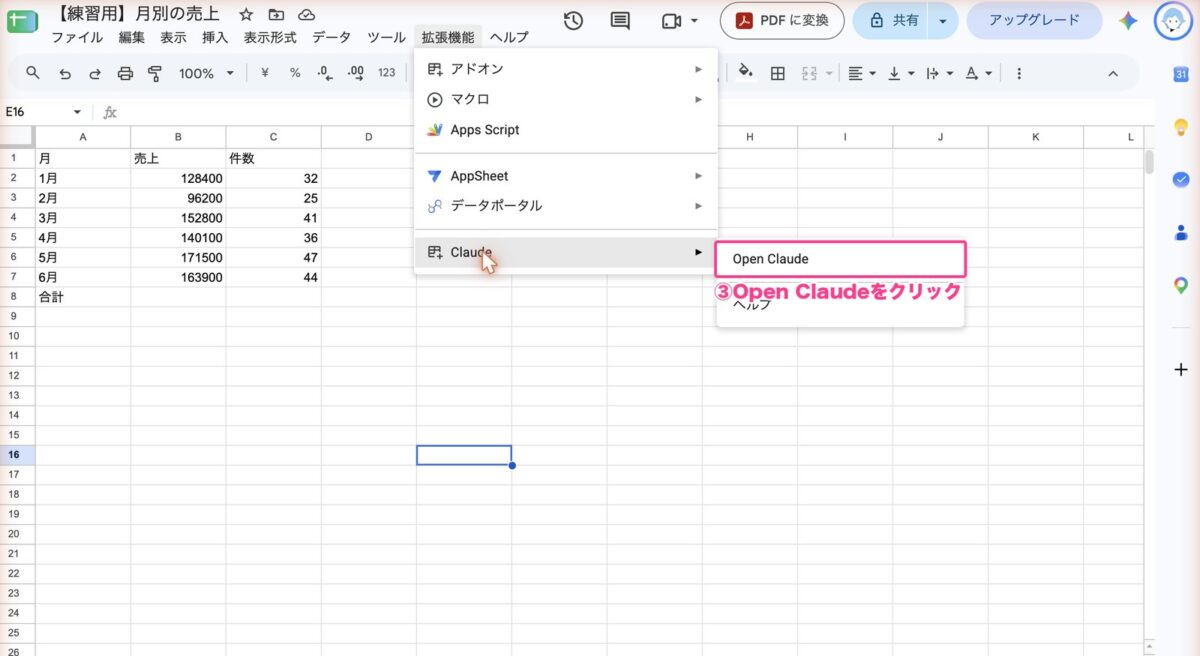Open Gemini sparkle icon
The height and width of the screenshot is (656, 1200).
tap(1128, 21)
